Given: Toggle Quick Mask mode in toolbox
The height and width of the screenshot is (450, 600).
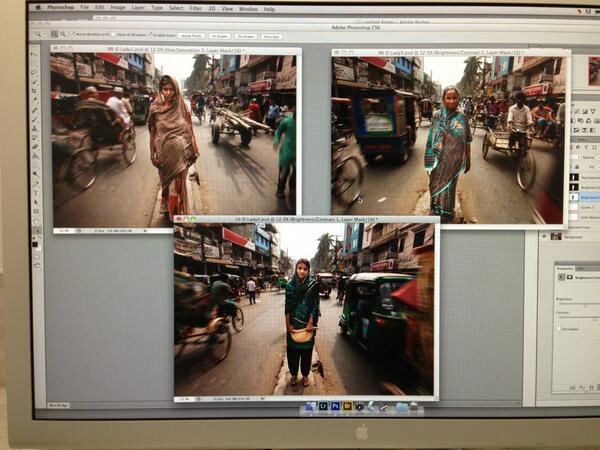Looking at the screenshot, I should [x=37, y=256].
